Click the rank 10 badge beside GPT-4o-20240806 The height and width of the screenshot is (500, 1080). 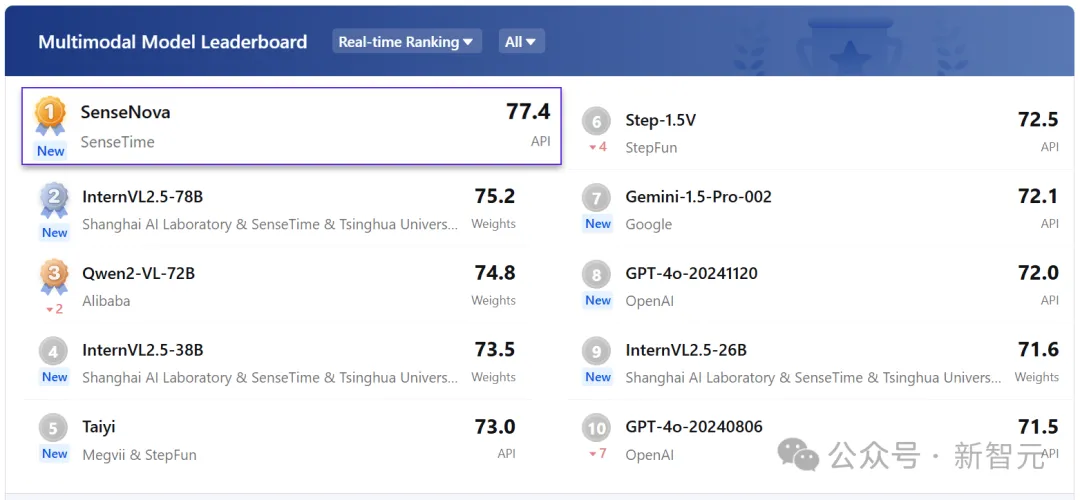(596, 429)
